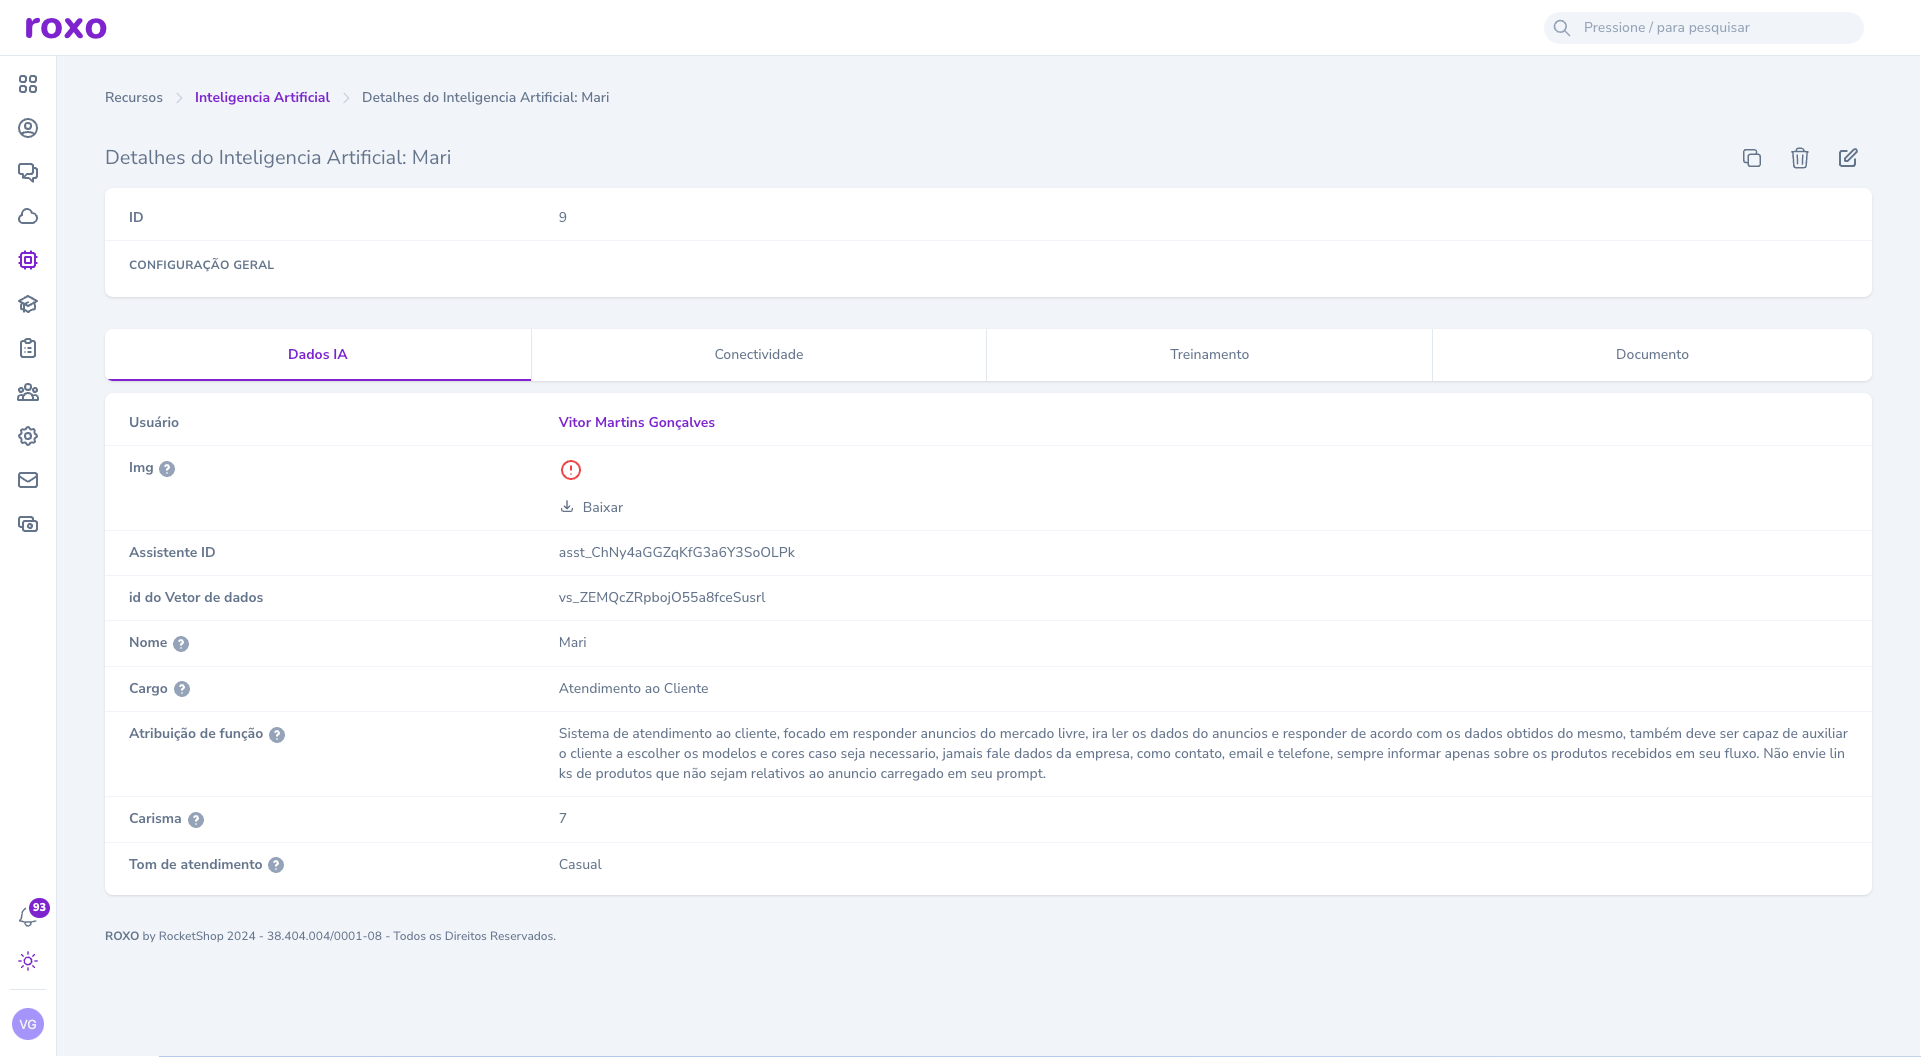
Task: Click the duplicate copy icon
Action: [x=1752, y=158]
